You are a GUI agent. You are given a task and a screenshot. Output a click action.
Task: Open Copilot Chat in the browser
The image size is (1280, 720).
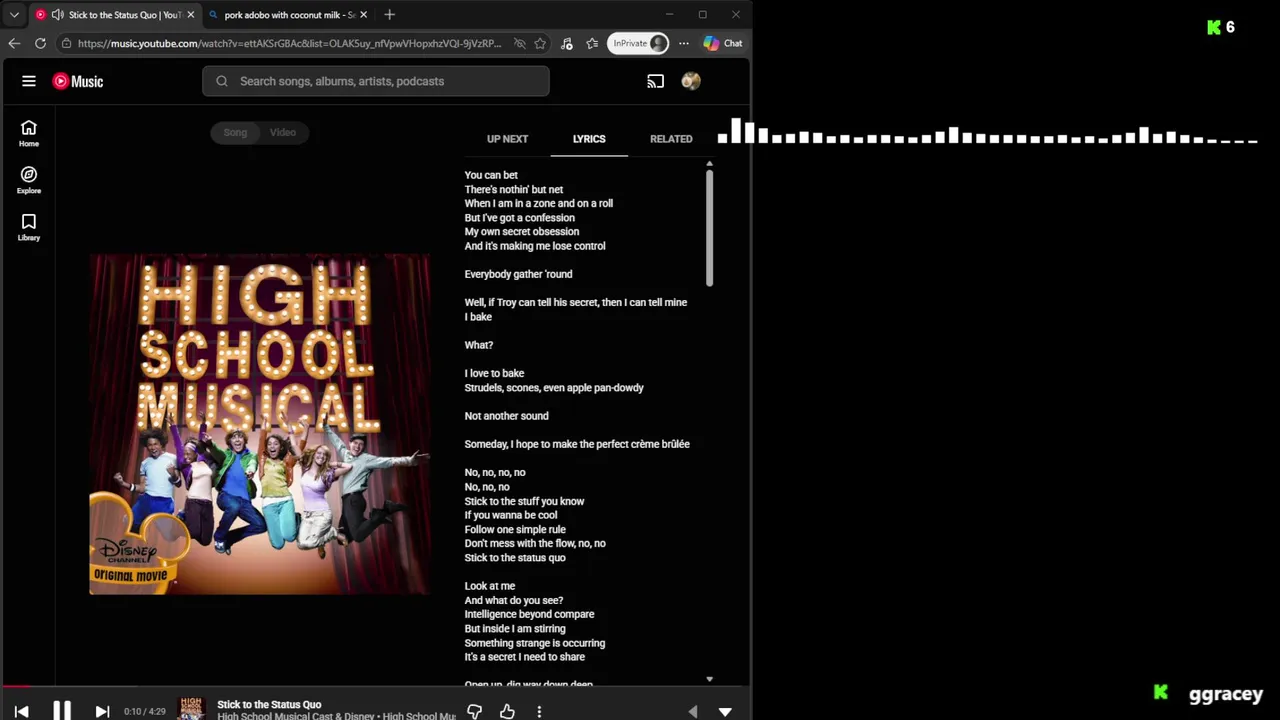coord(723,43)
